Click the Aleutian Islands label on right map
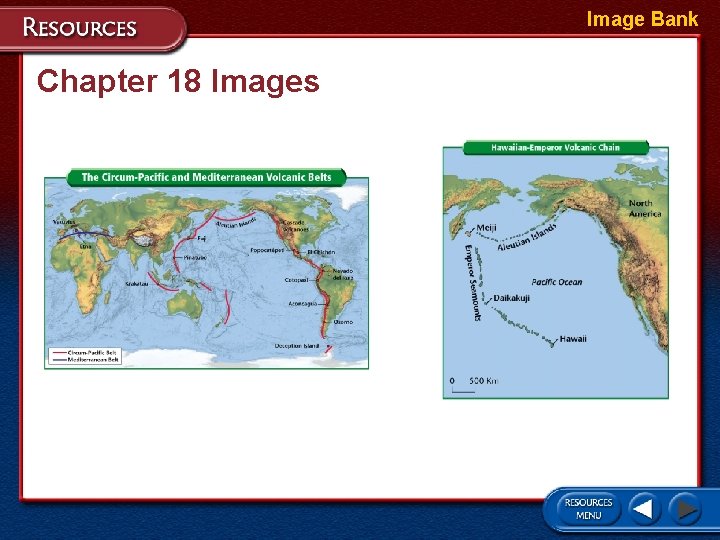This screenshot has width=720, height=540. point(527,237)
